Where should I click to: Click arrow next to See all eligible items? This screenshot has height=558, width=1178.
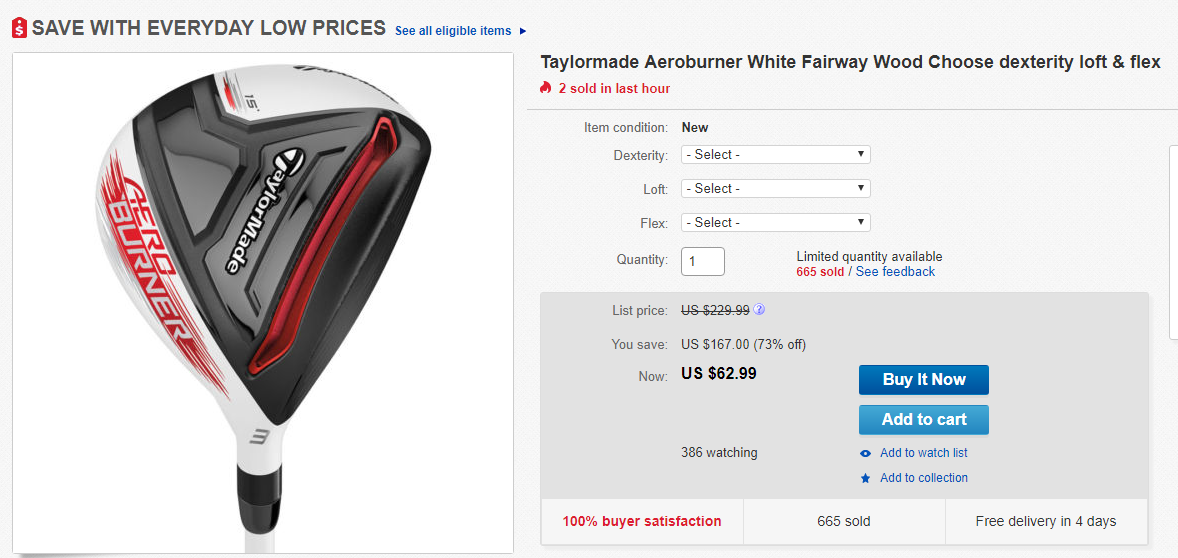tap(523, 31)
